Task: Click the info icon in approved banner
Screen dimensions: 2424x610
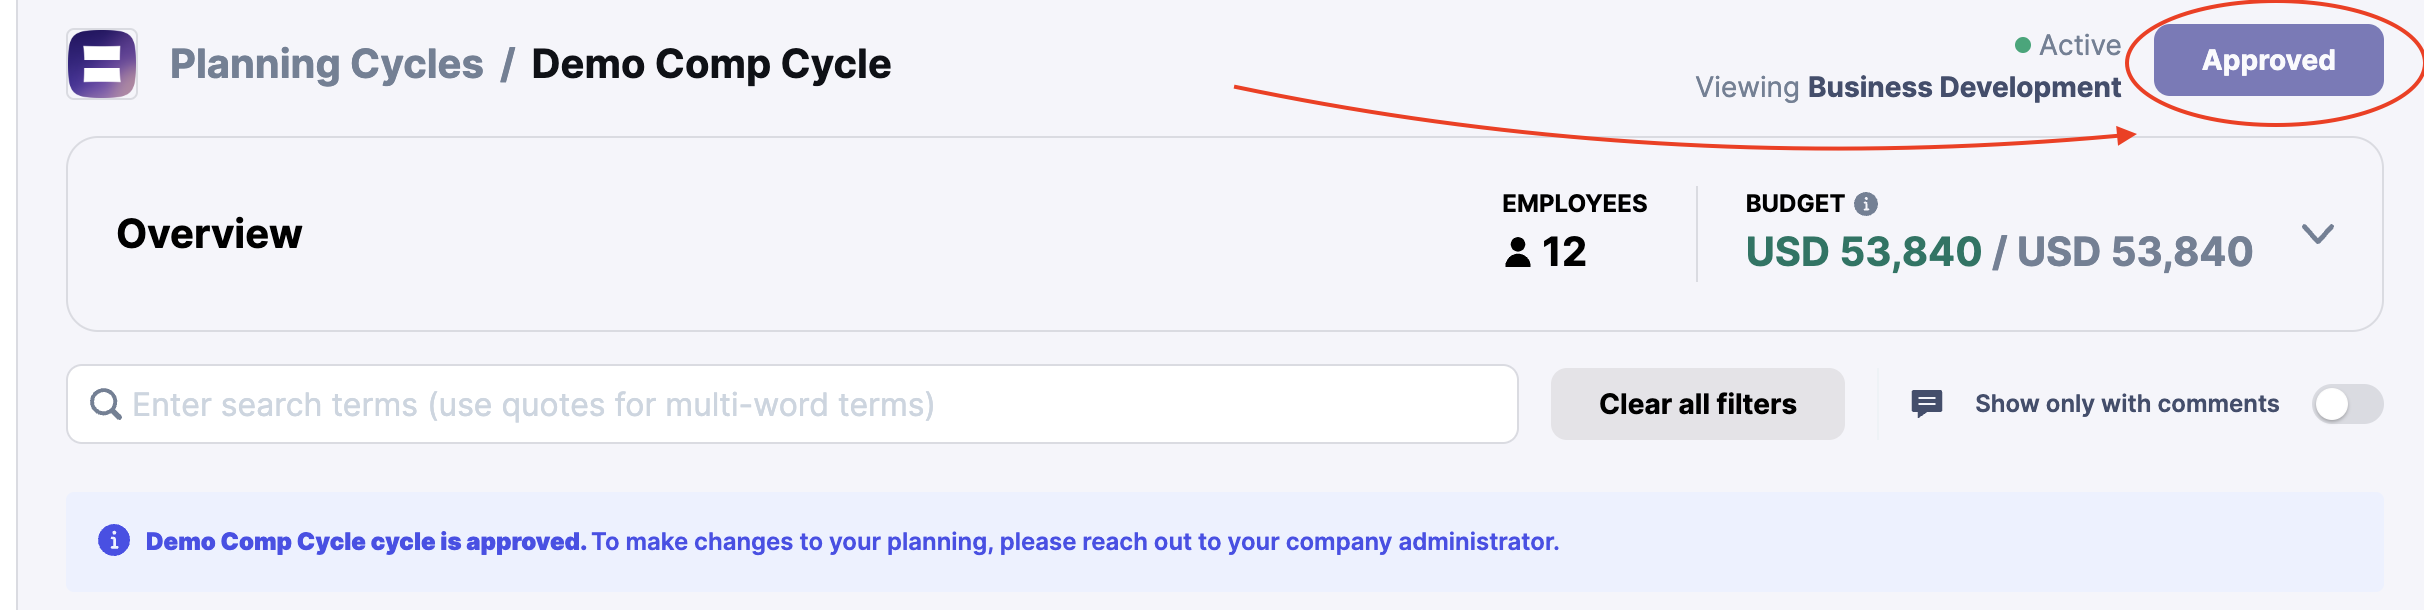Action: 114,540
